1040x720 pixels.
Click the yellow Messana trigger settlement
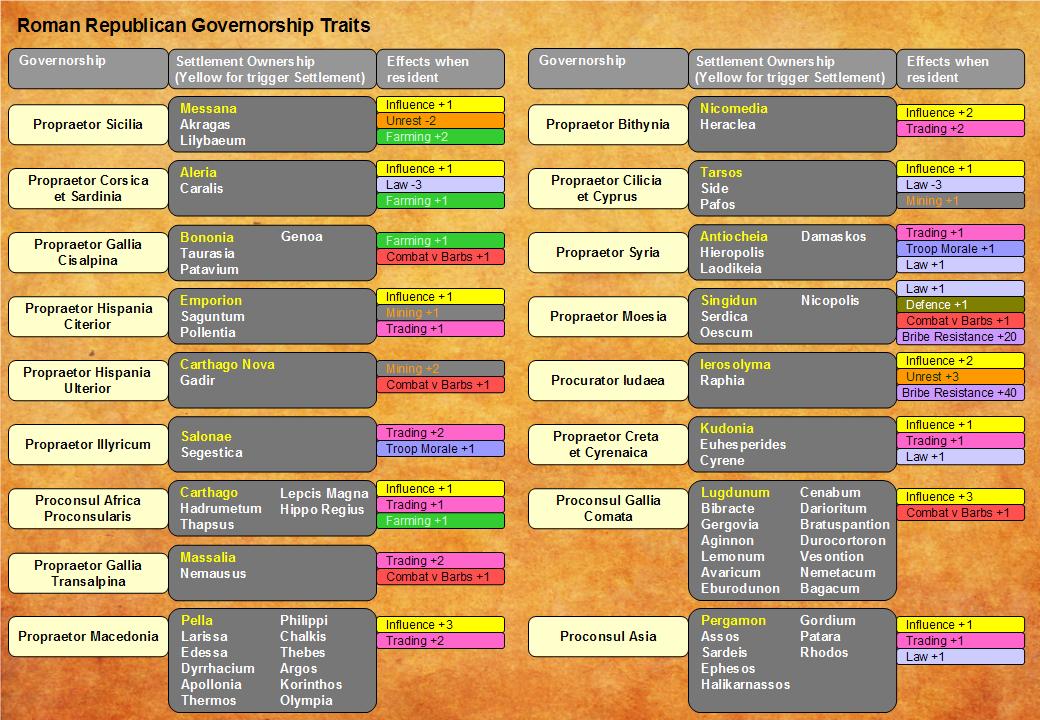(x=208, y=108)
